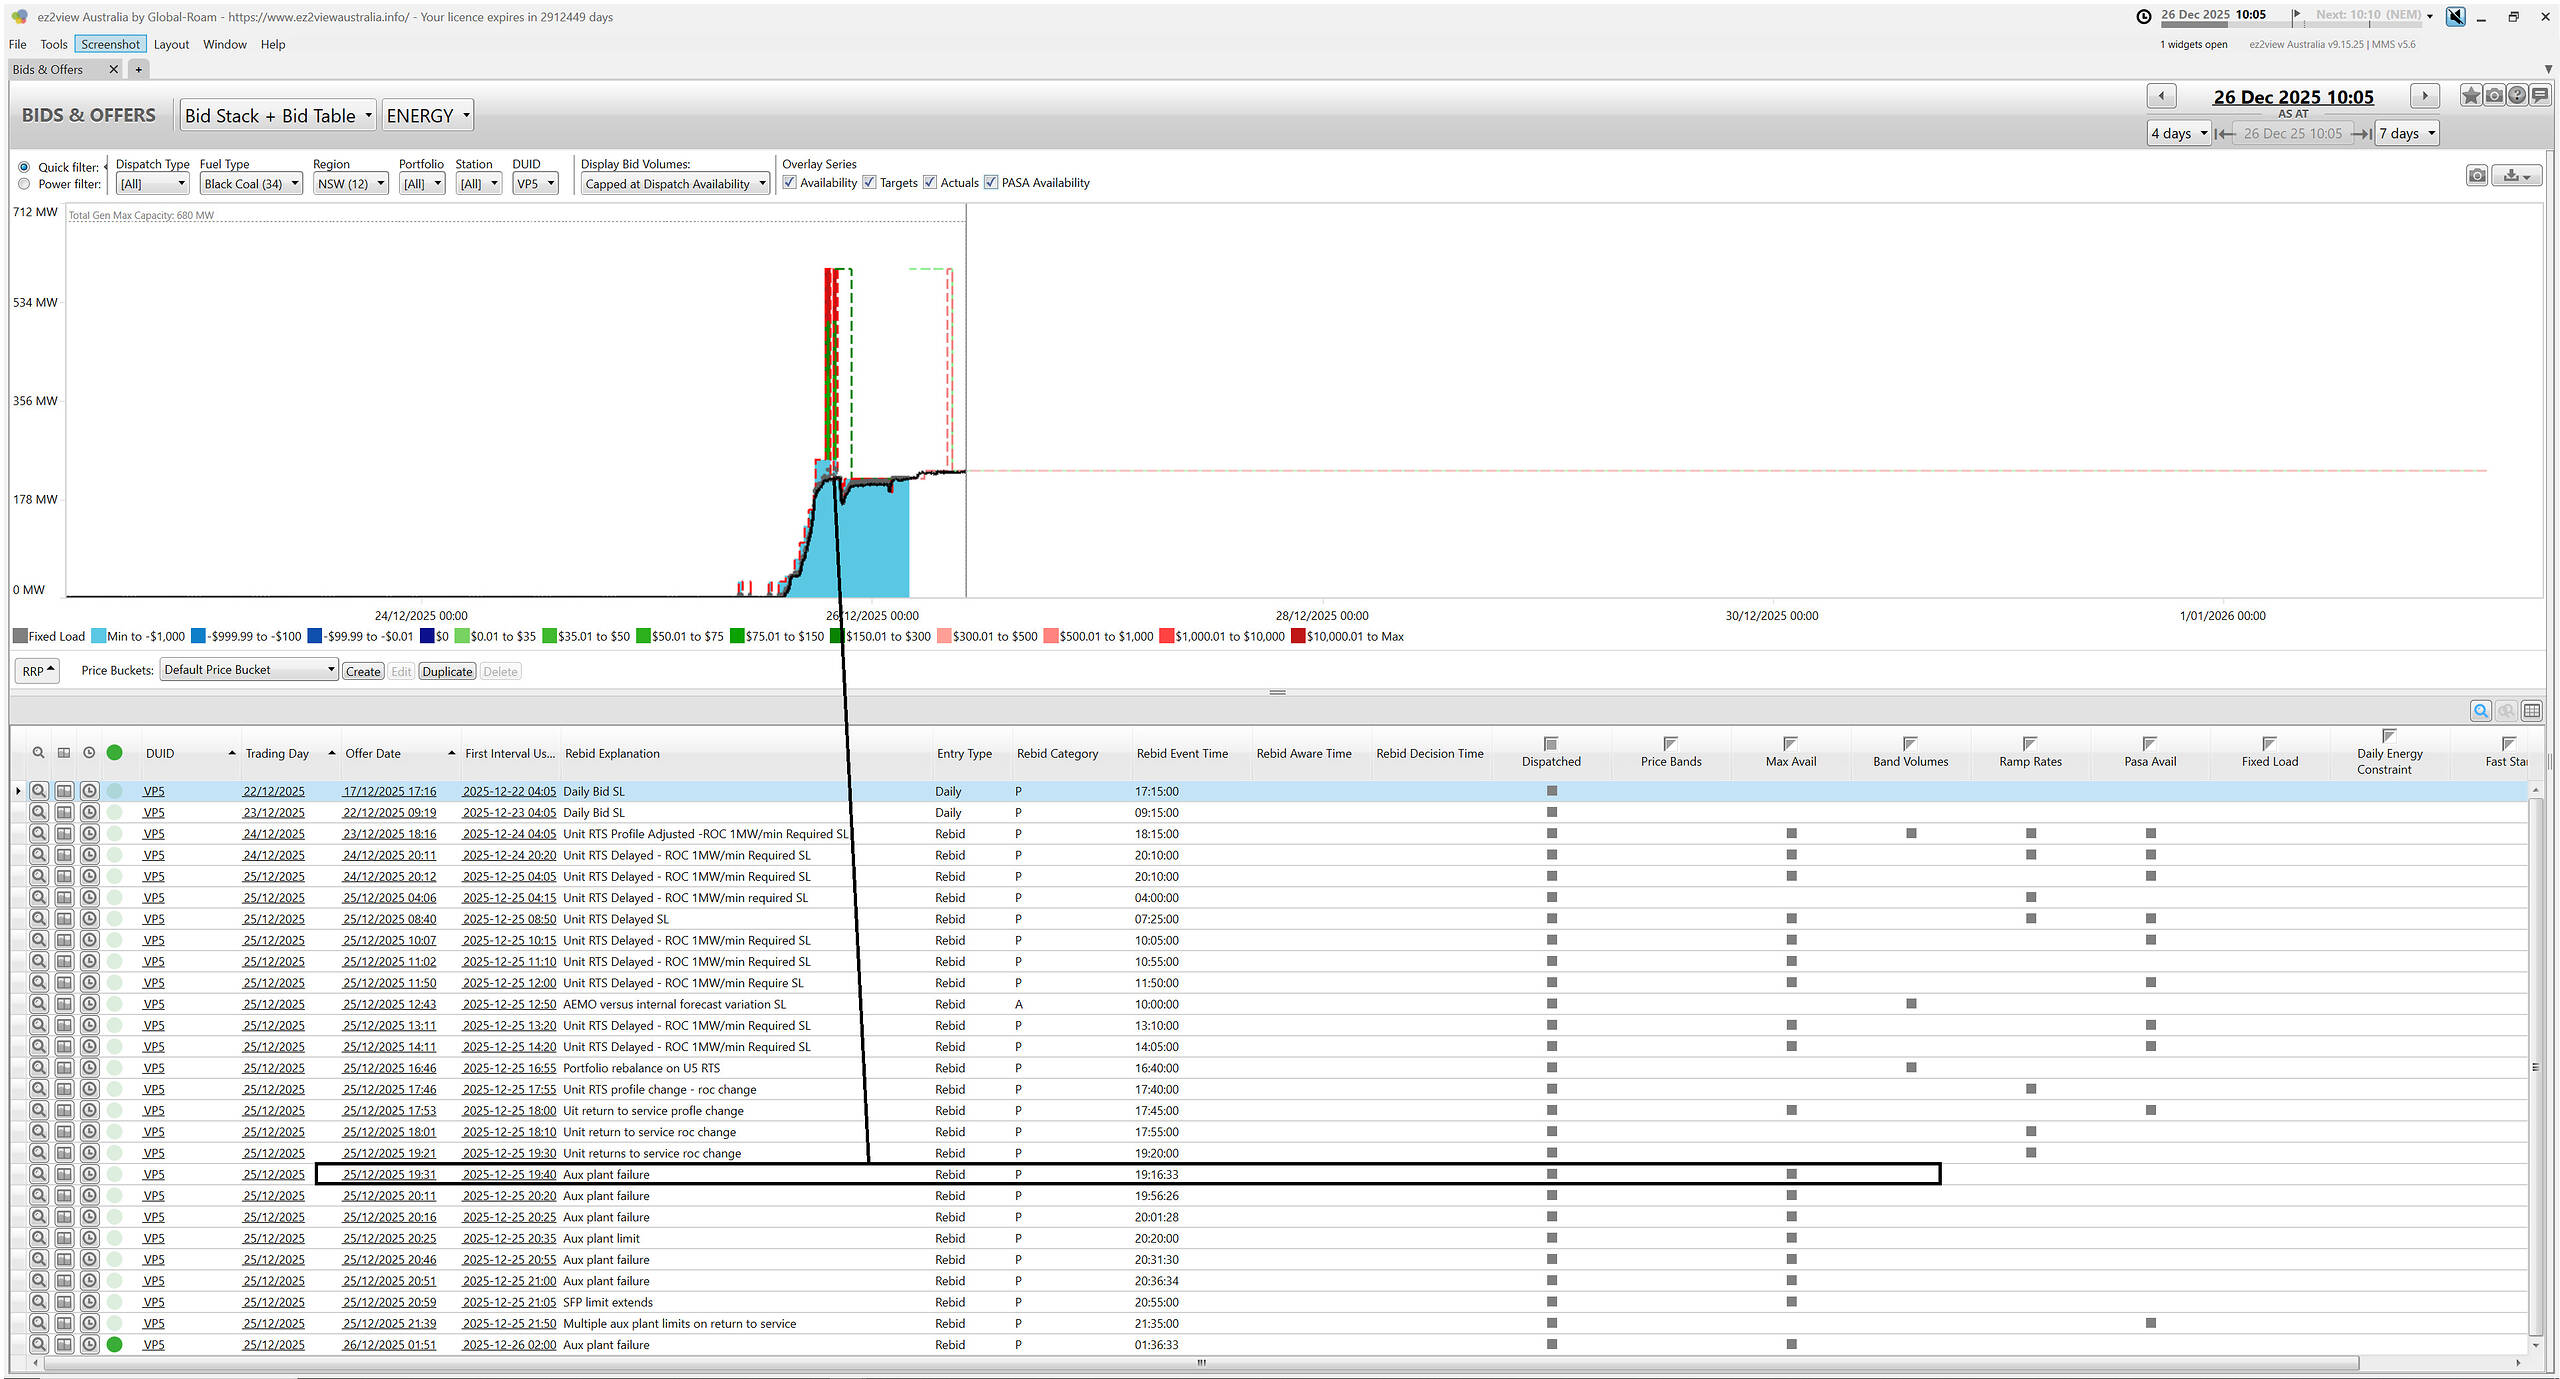The height and width of the screenshot is (1379, 2560).
Task: Expand the Default Price Bucket dropdown
Action: (249, 670)
